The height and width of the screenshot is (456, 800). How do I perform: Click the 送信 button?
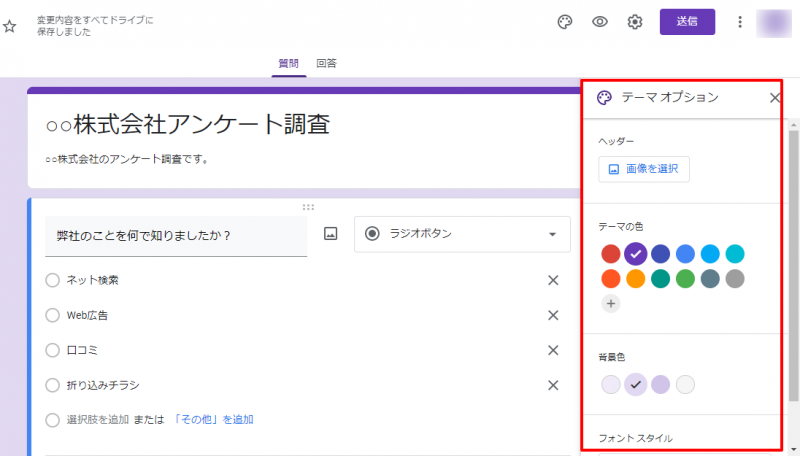[687, 21]
